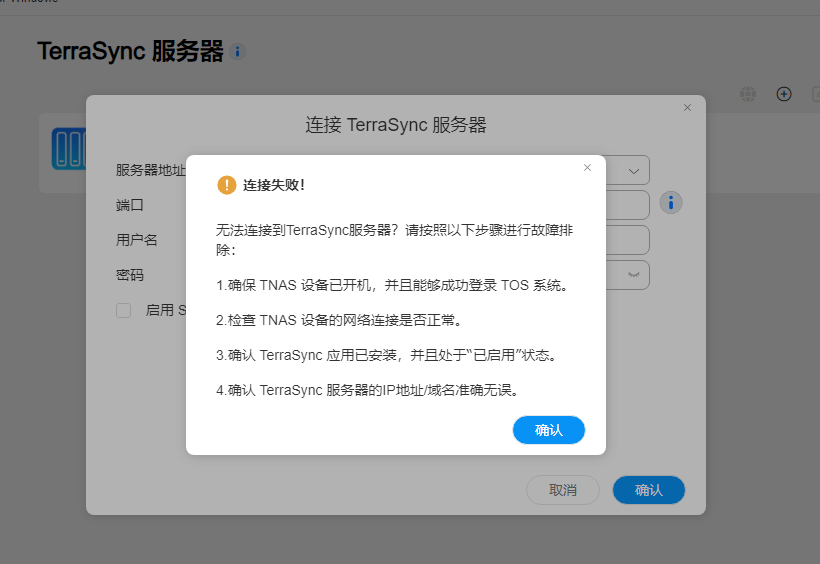820x564 pixels.
Task: Click the 连接失败! heading text
Action: [x=274, y=185]
